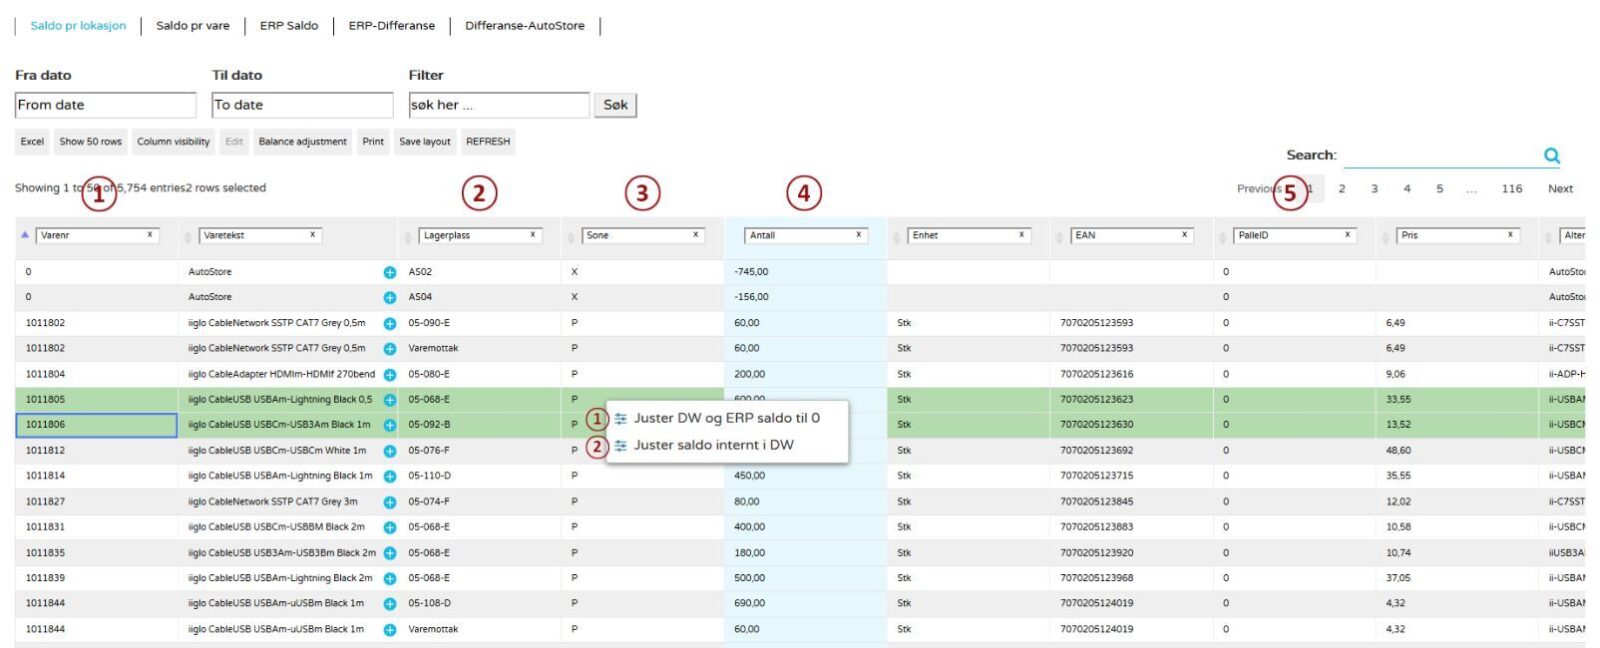Open the Show 50 rows dropdown
Screen dimensions: 1600x648
(x=90, y=142)
